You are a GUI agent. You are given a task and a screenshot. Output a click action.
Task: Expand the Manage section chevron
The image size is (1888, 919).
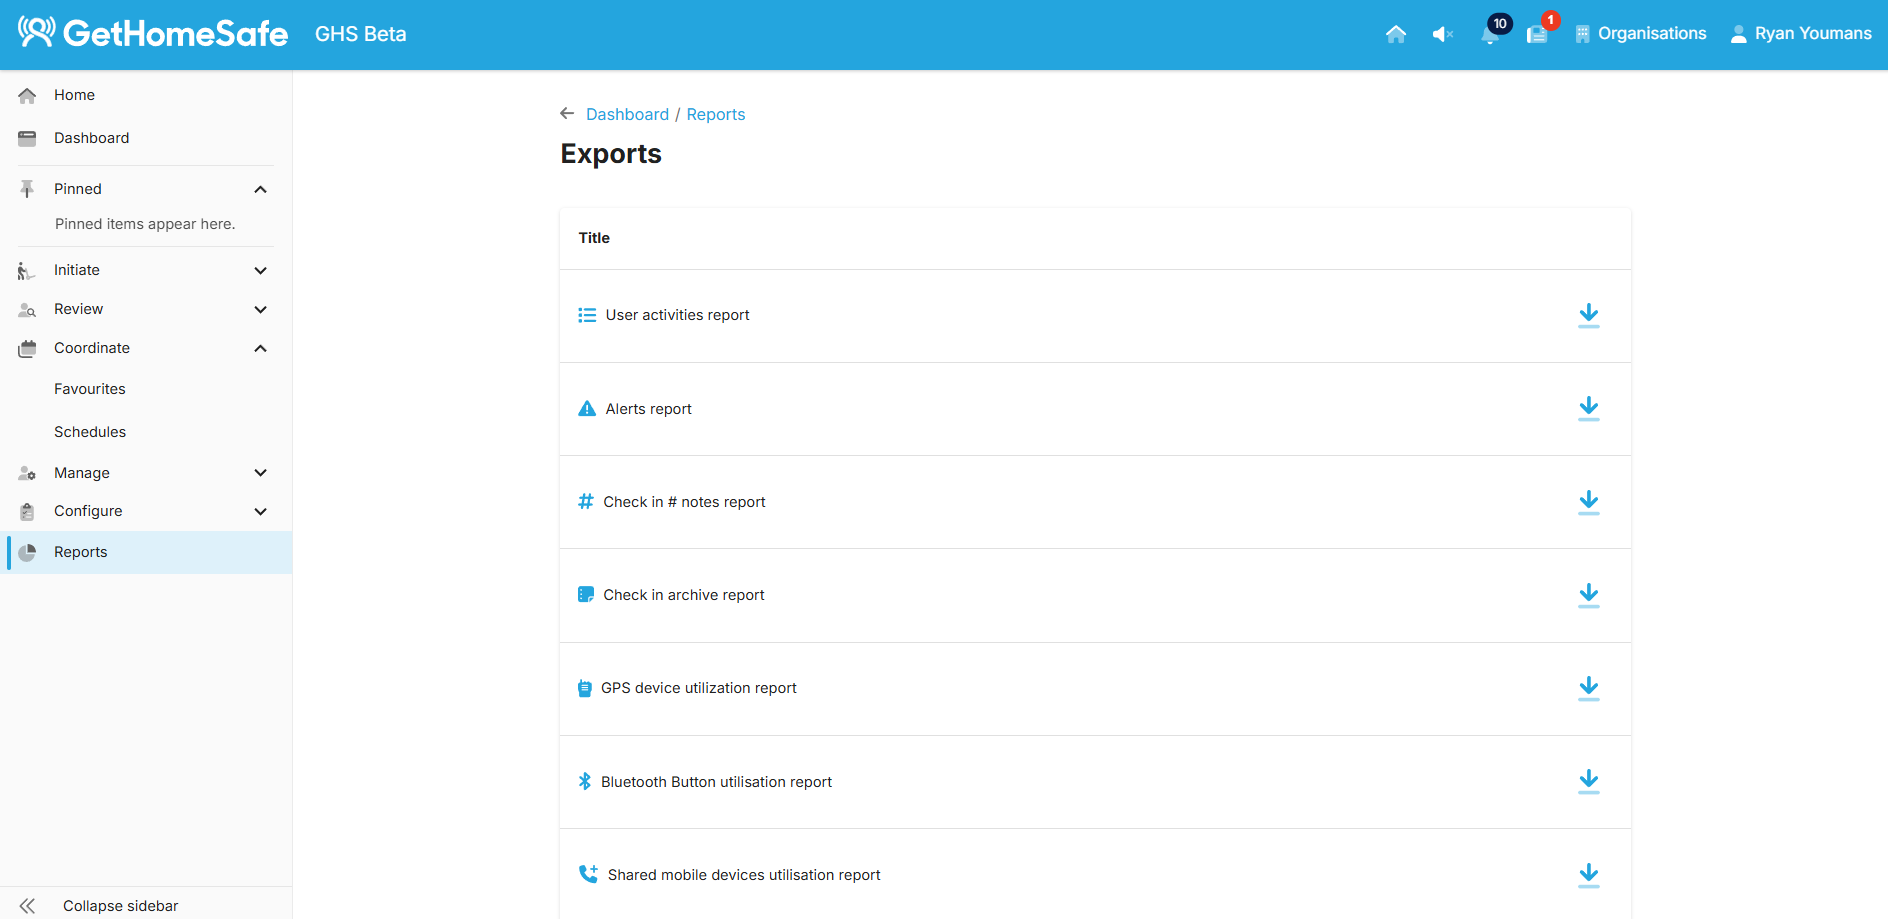coord(261,473)
